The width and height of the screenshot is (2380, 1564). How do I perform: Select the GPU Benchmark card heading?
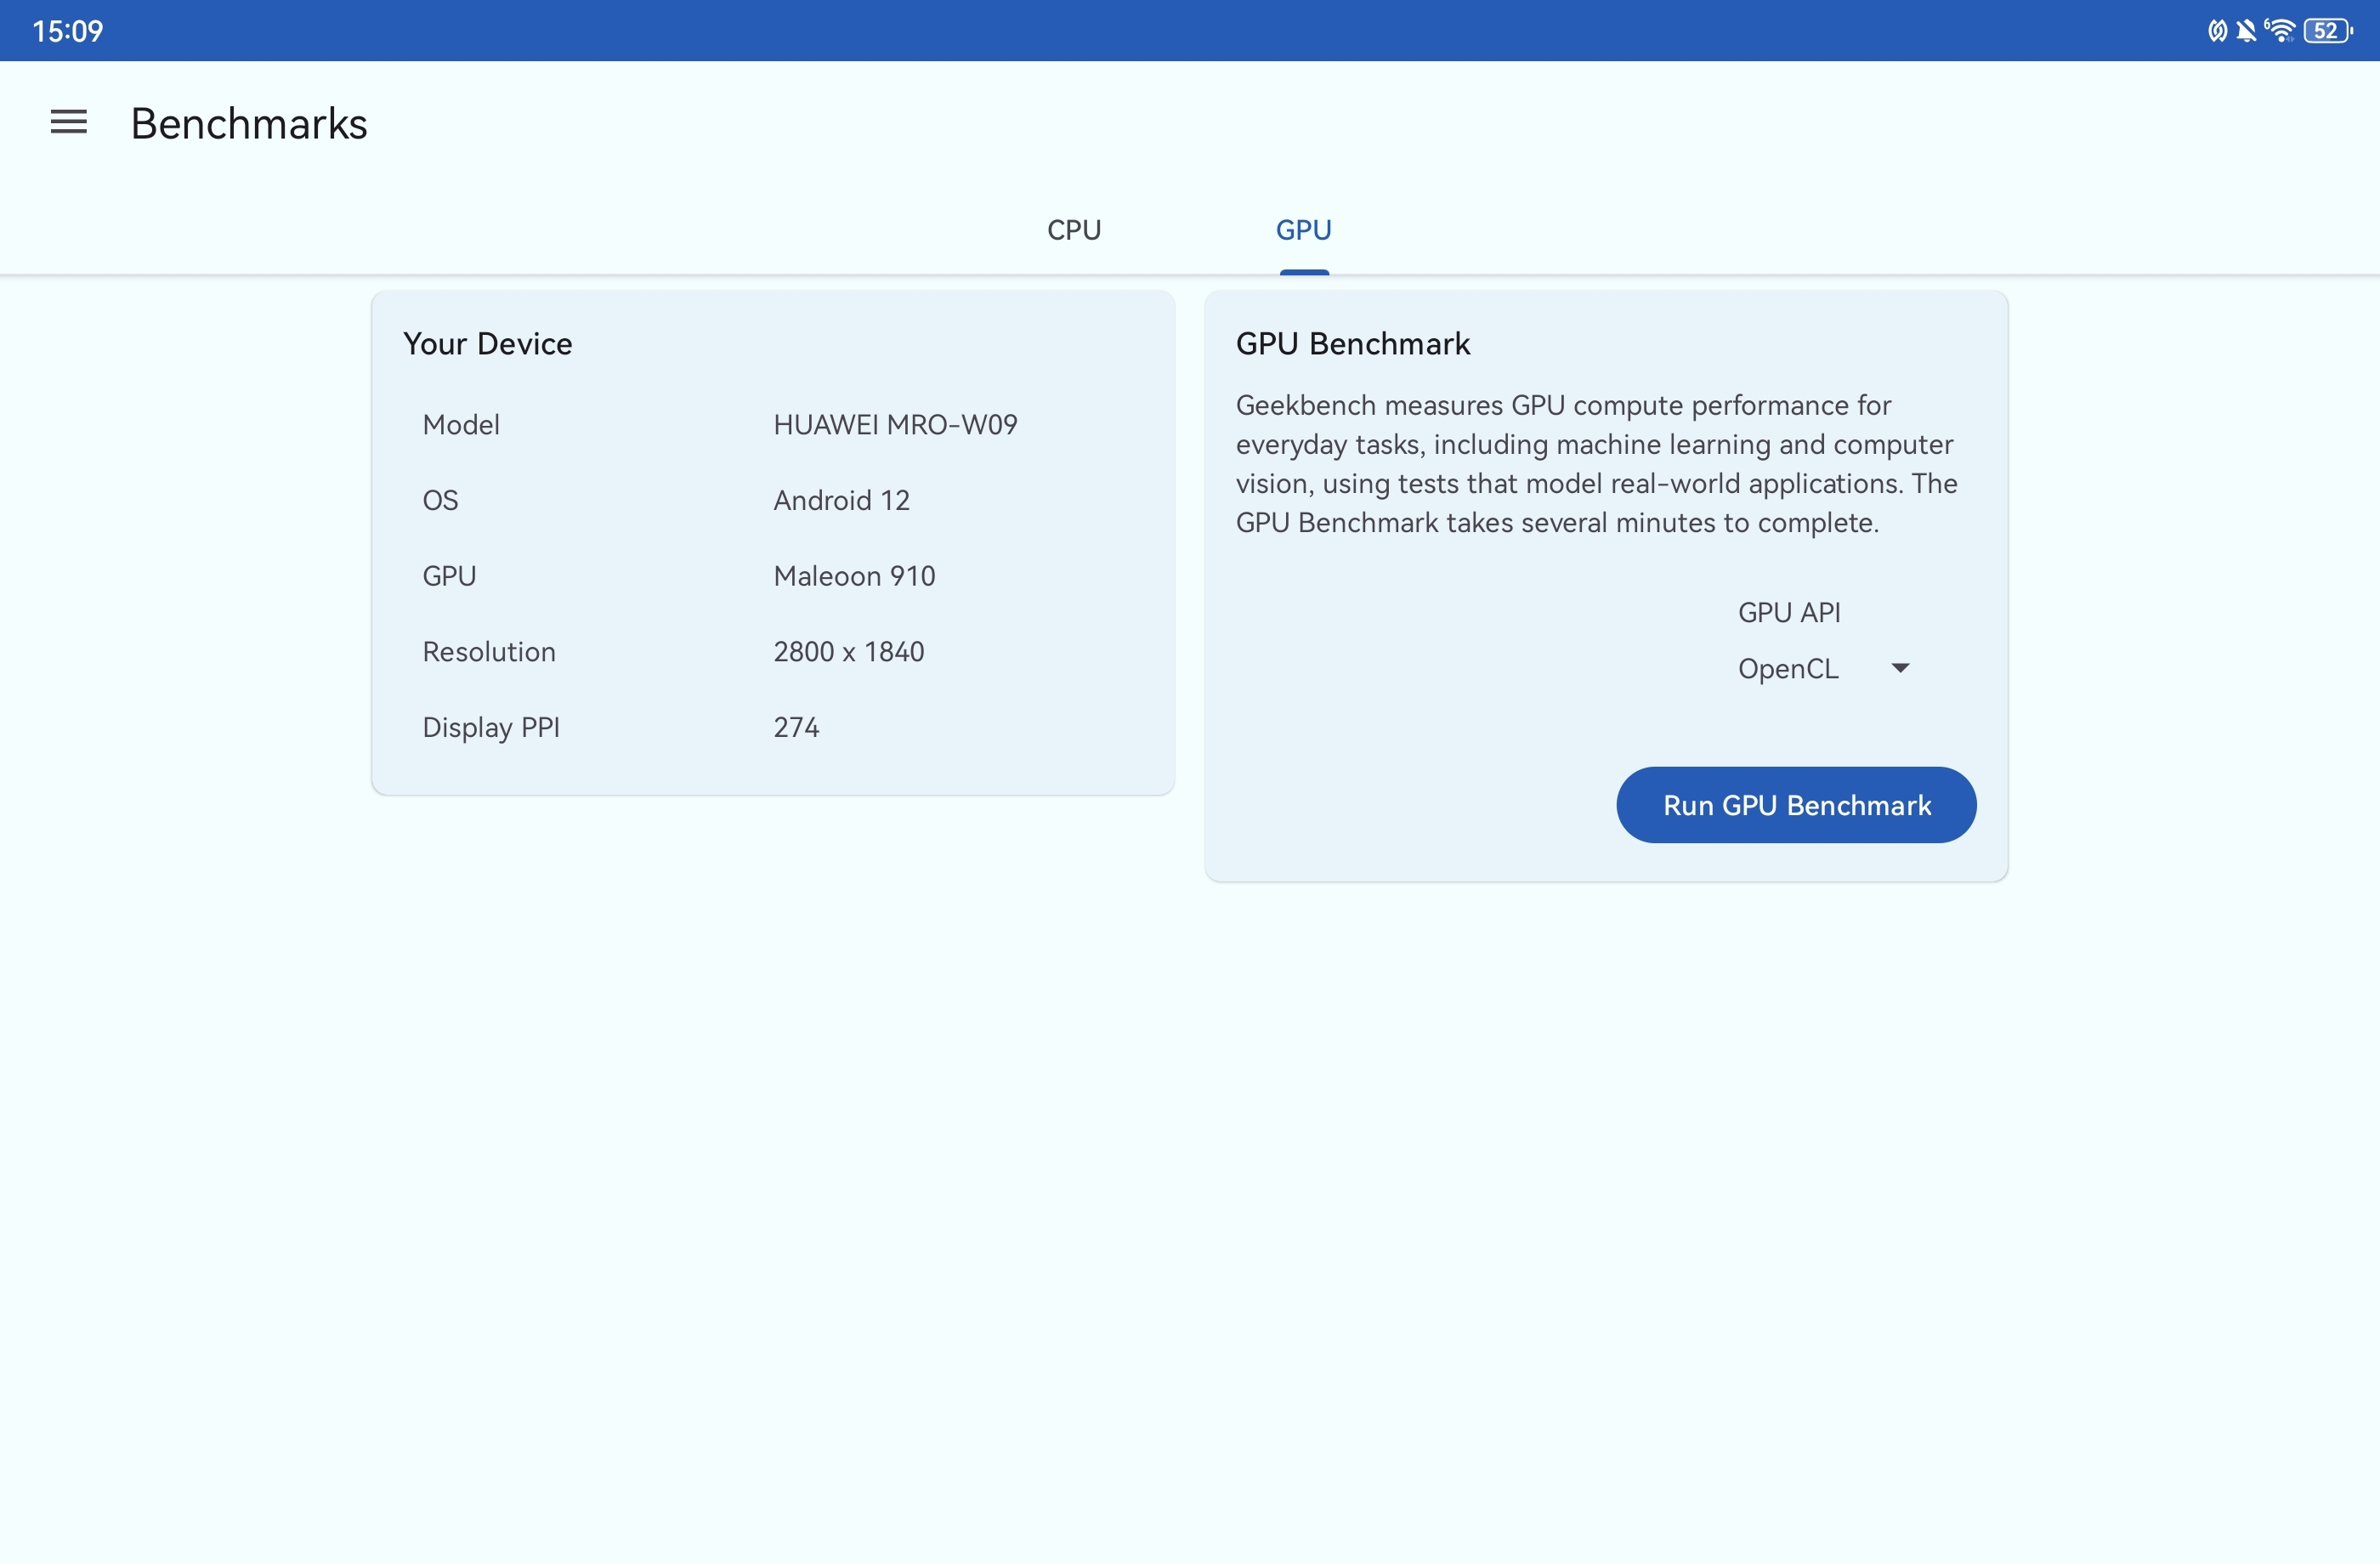(x=1353, y=343)
